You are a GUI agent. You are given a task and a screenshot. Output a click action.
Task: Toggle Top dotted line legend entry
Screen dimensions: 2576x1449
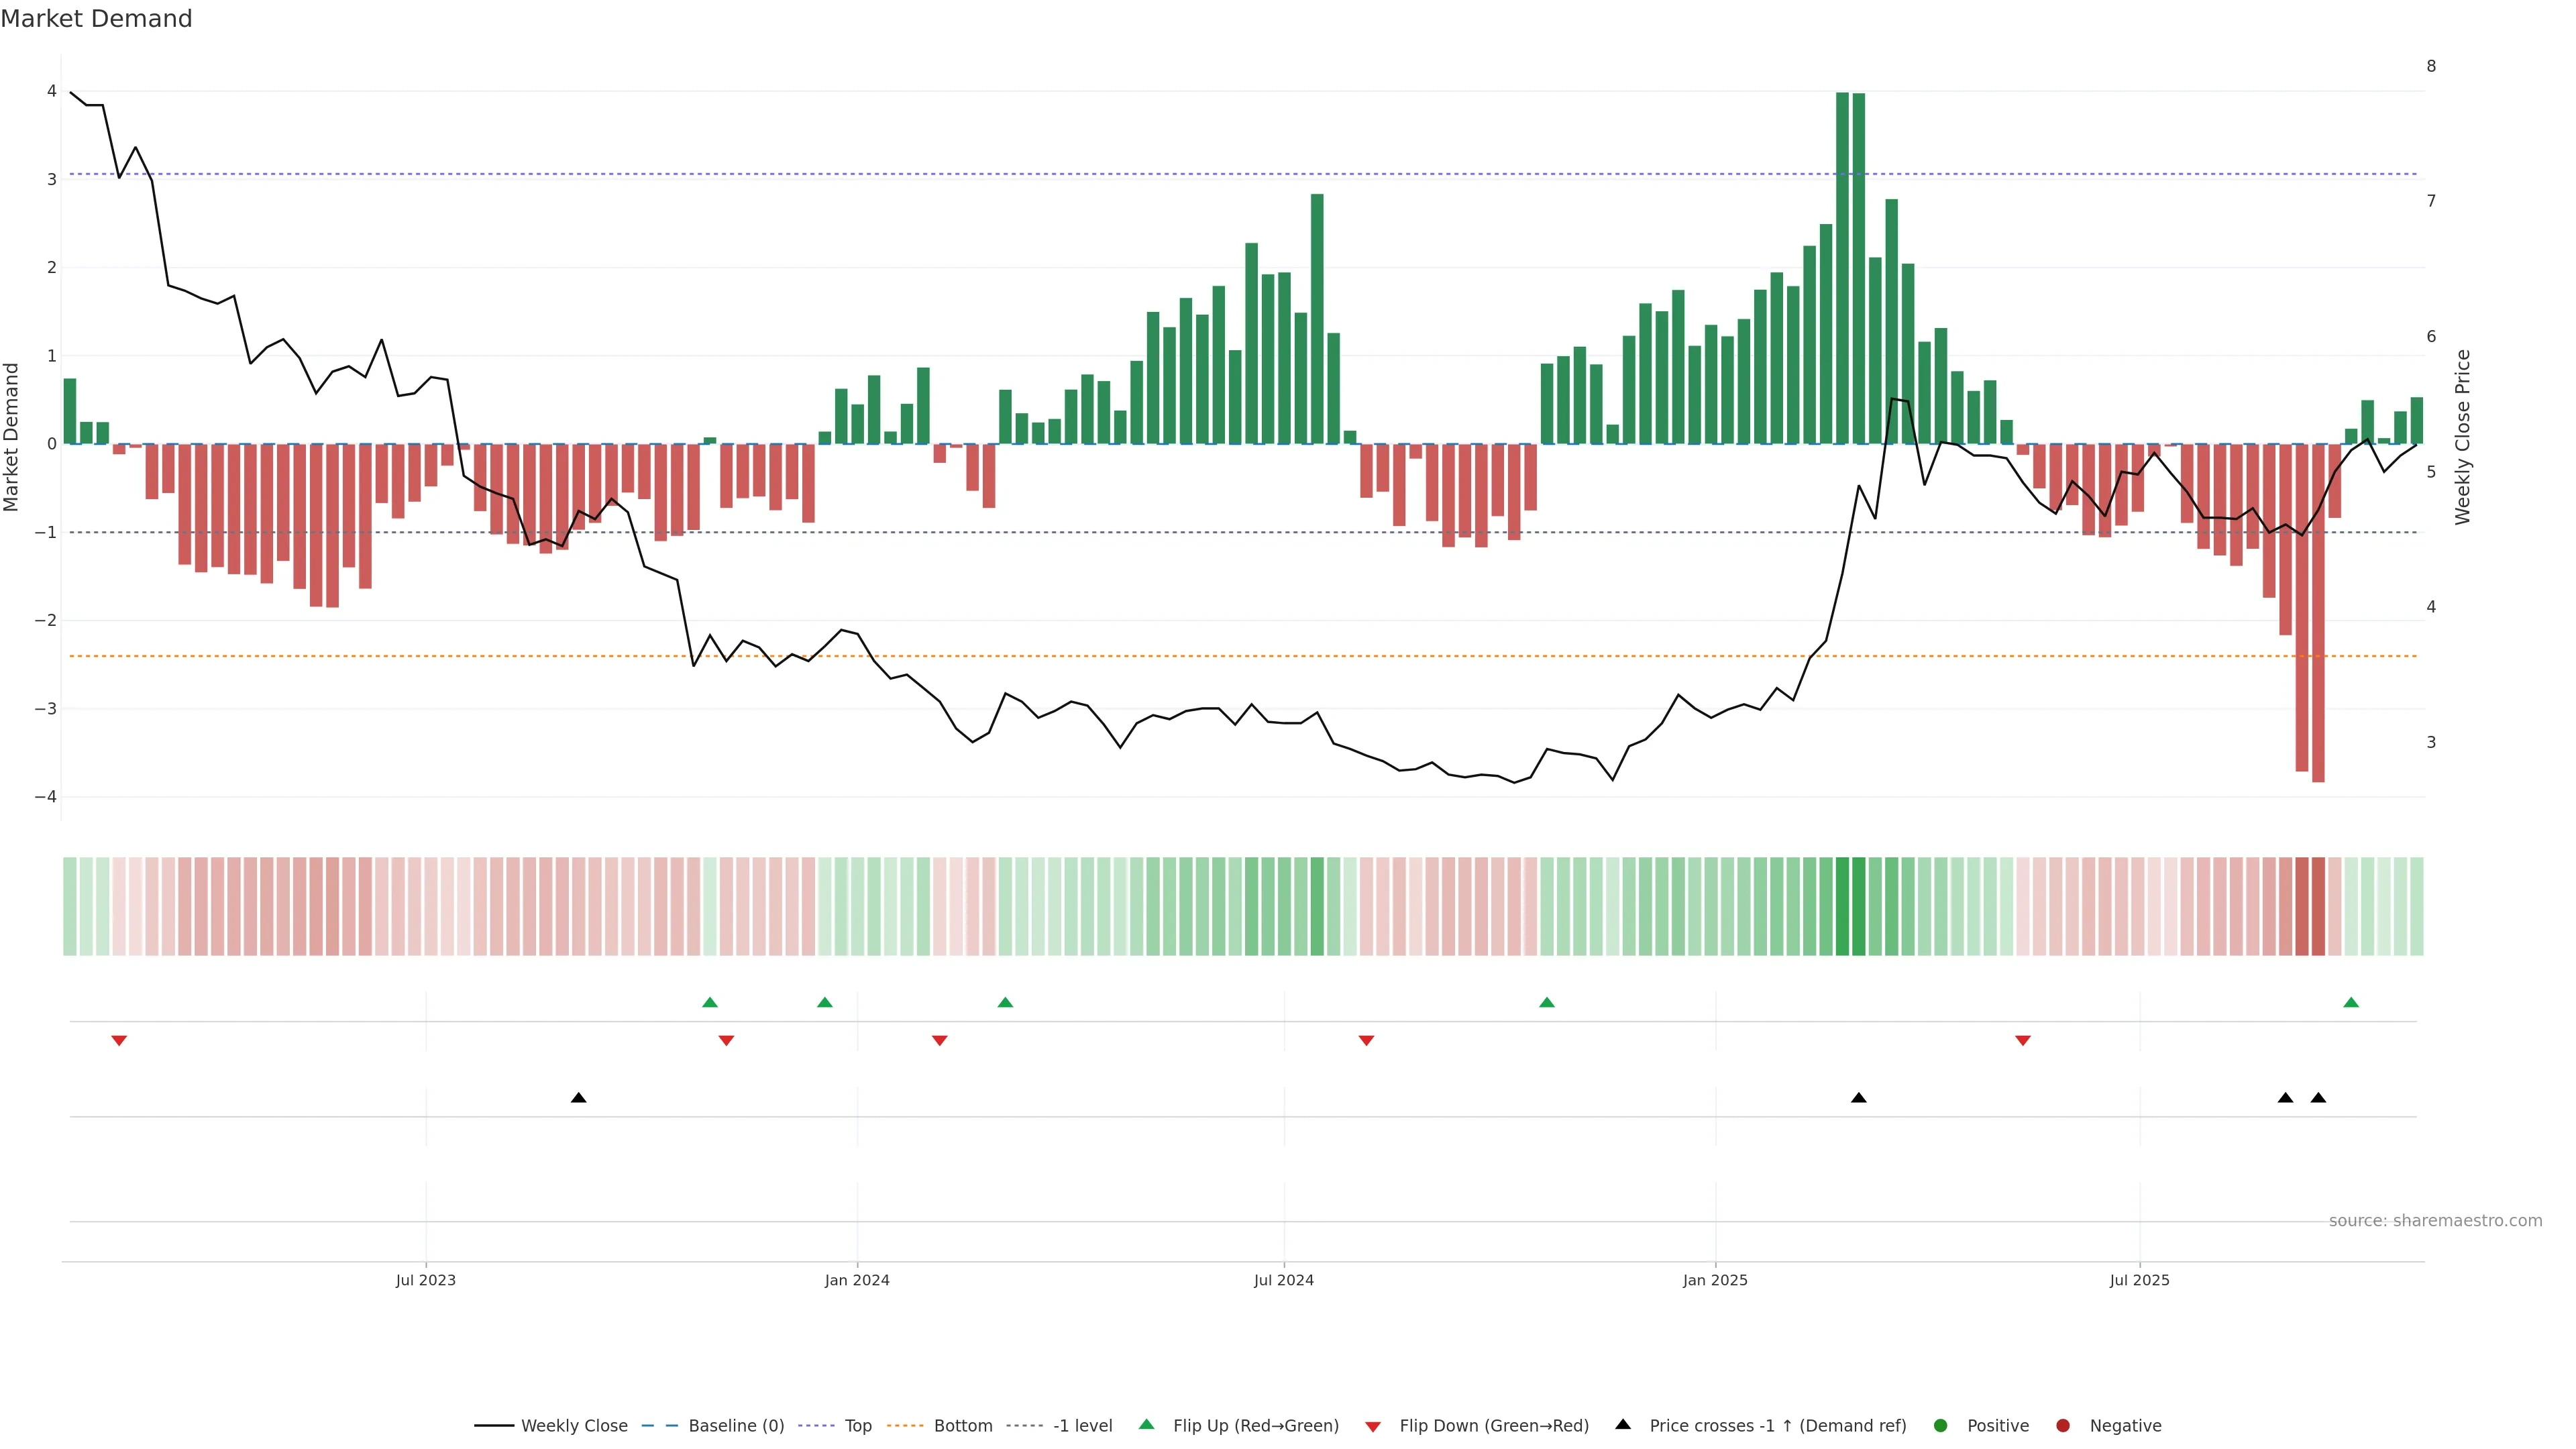(x=857, y=1426)
